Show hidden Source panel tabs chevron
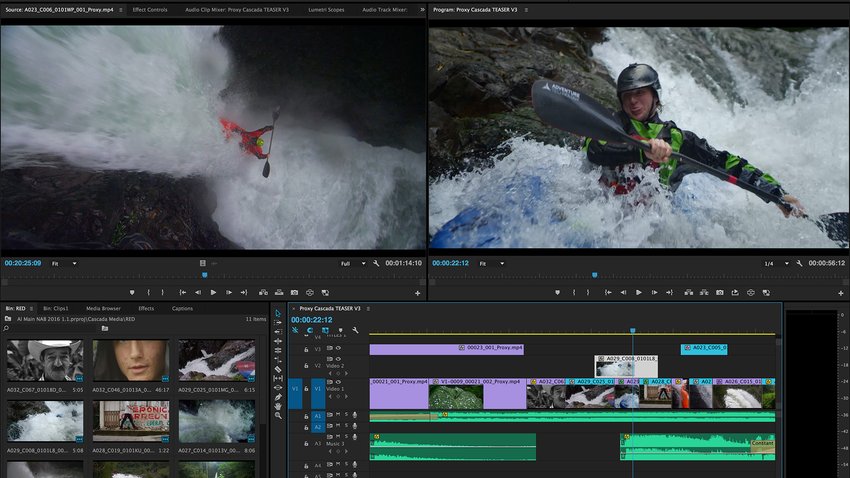Image resolution: width=850 pixels, height=478 pixels. click(422, 10)
